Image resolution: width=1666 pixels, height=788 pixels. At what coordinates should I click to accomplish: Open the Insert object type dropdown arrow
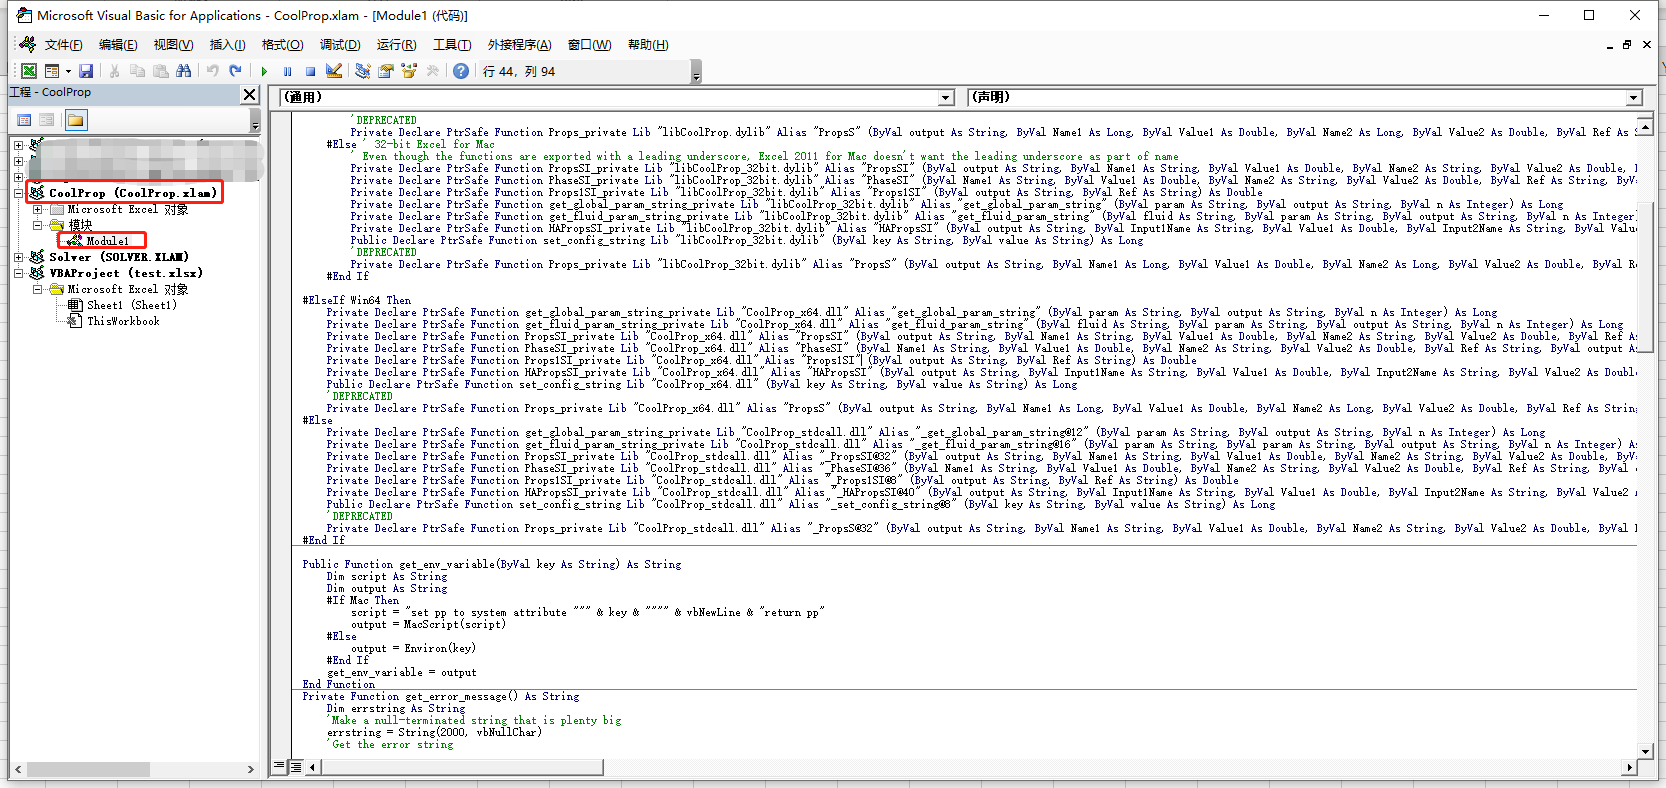(x=68, y=71)
